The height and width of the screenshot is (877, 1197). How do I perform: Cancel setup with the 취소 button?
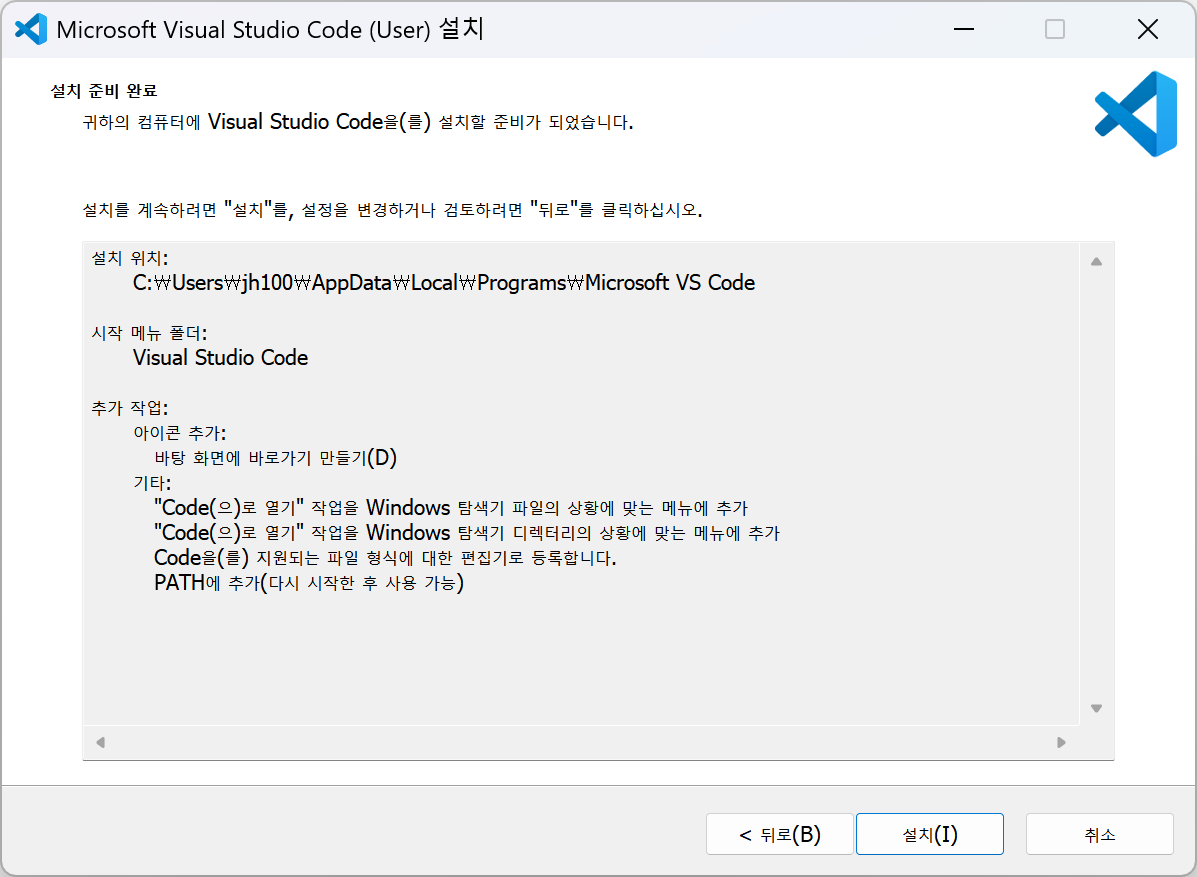pyautogui.click(x=1099, y=833)
